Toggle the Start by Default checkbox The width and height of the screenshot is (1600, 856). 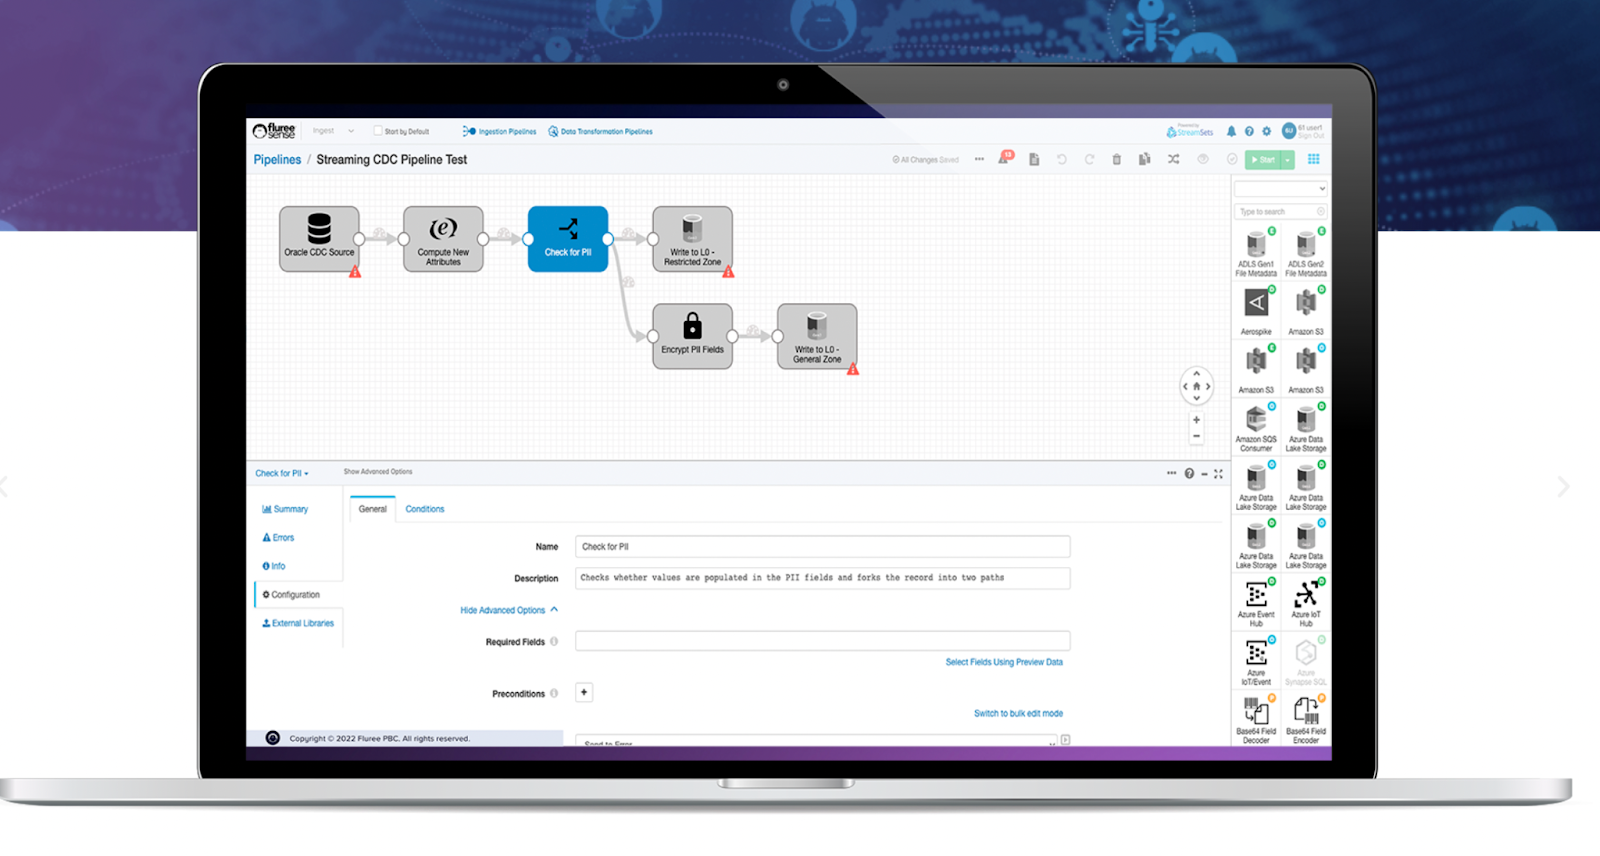378,131
